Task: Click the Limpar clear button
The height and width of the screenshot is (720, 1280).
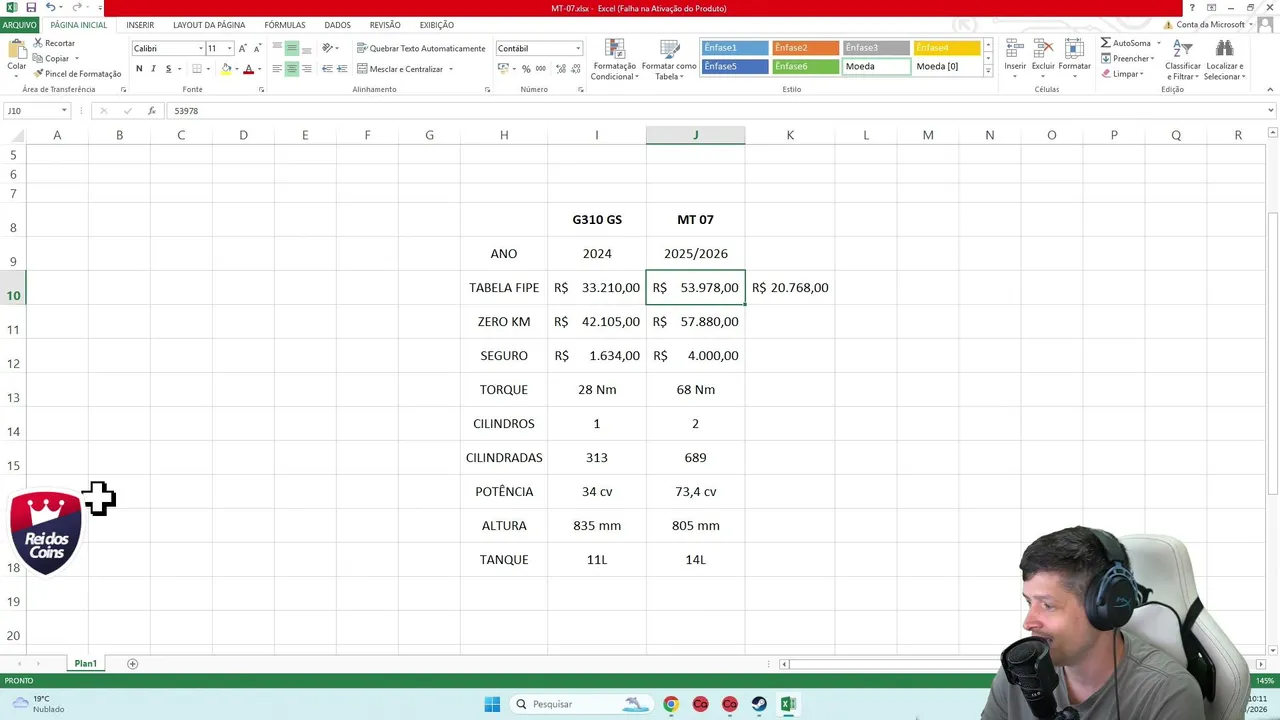Action: tap(1122, 73)
